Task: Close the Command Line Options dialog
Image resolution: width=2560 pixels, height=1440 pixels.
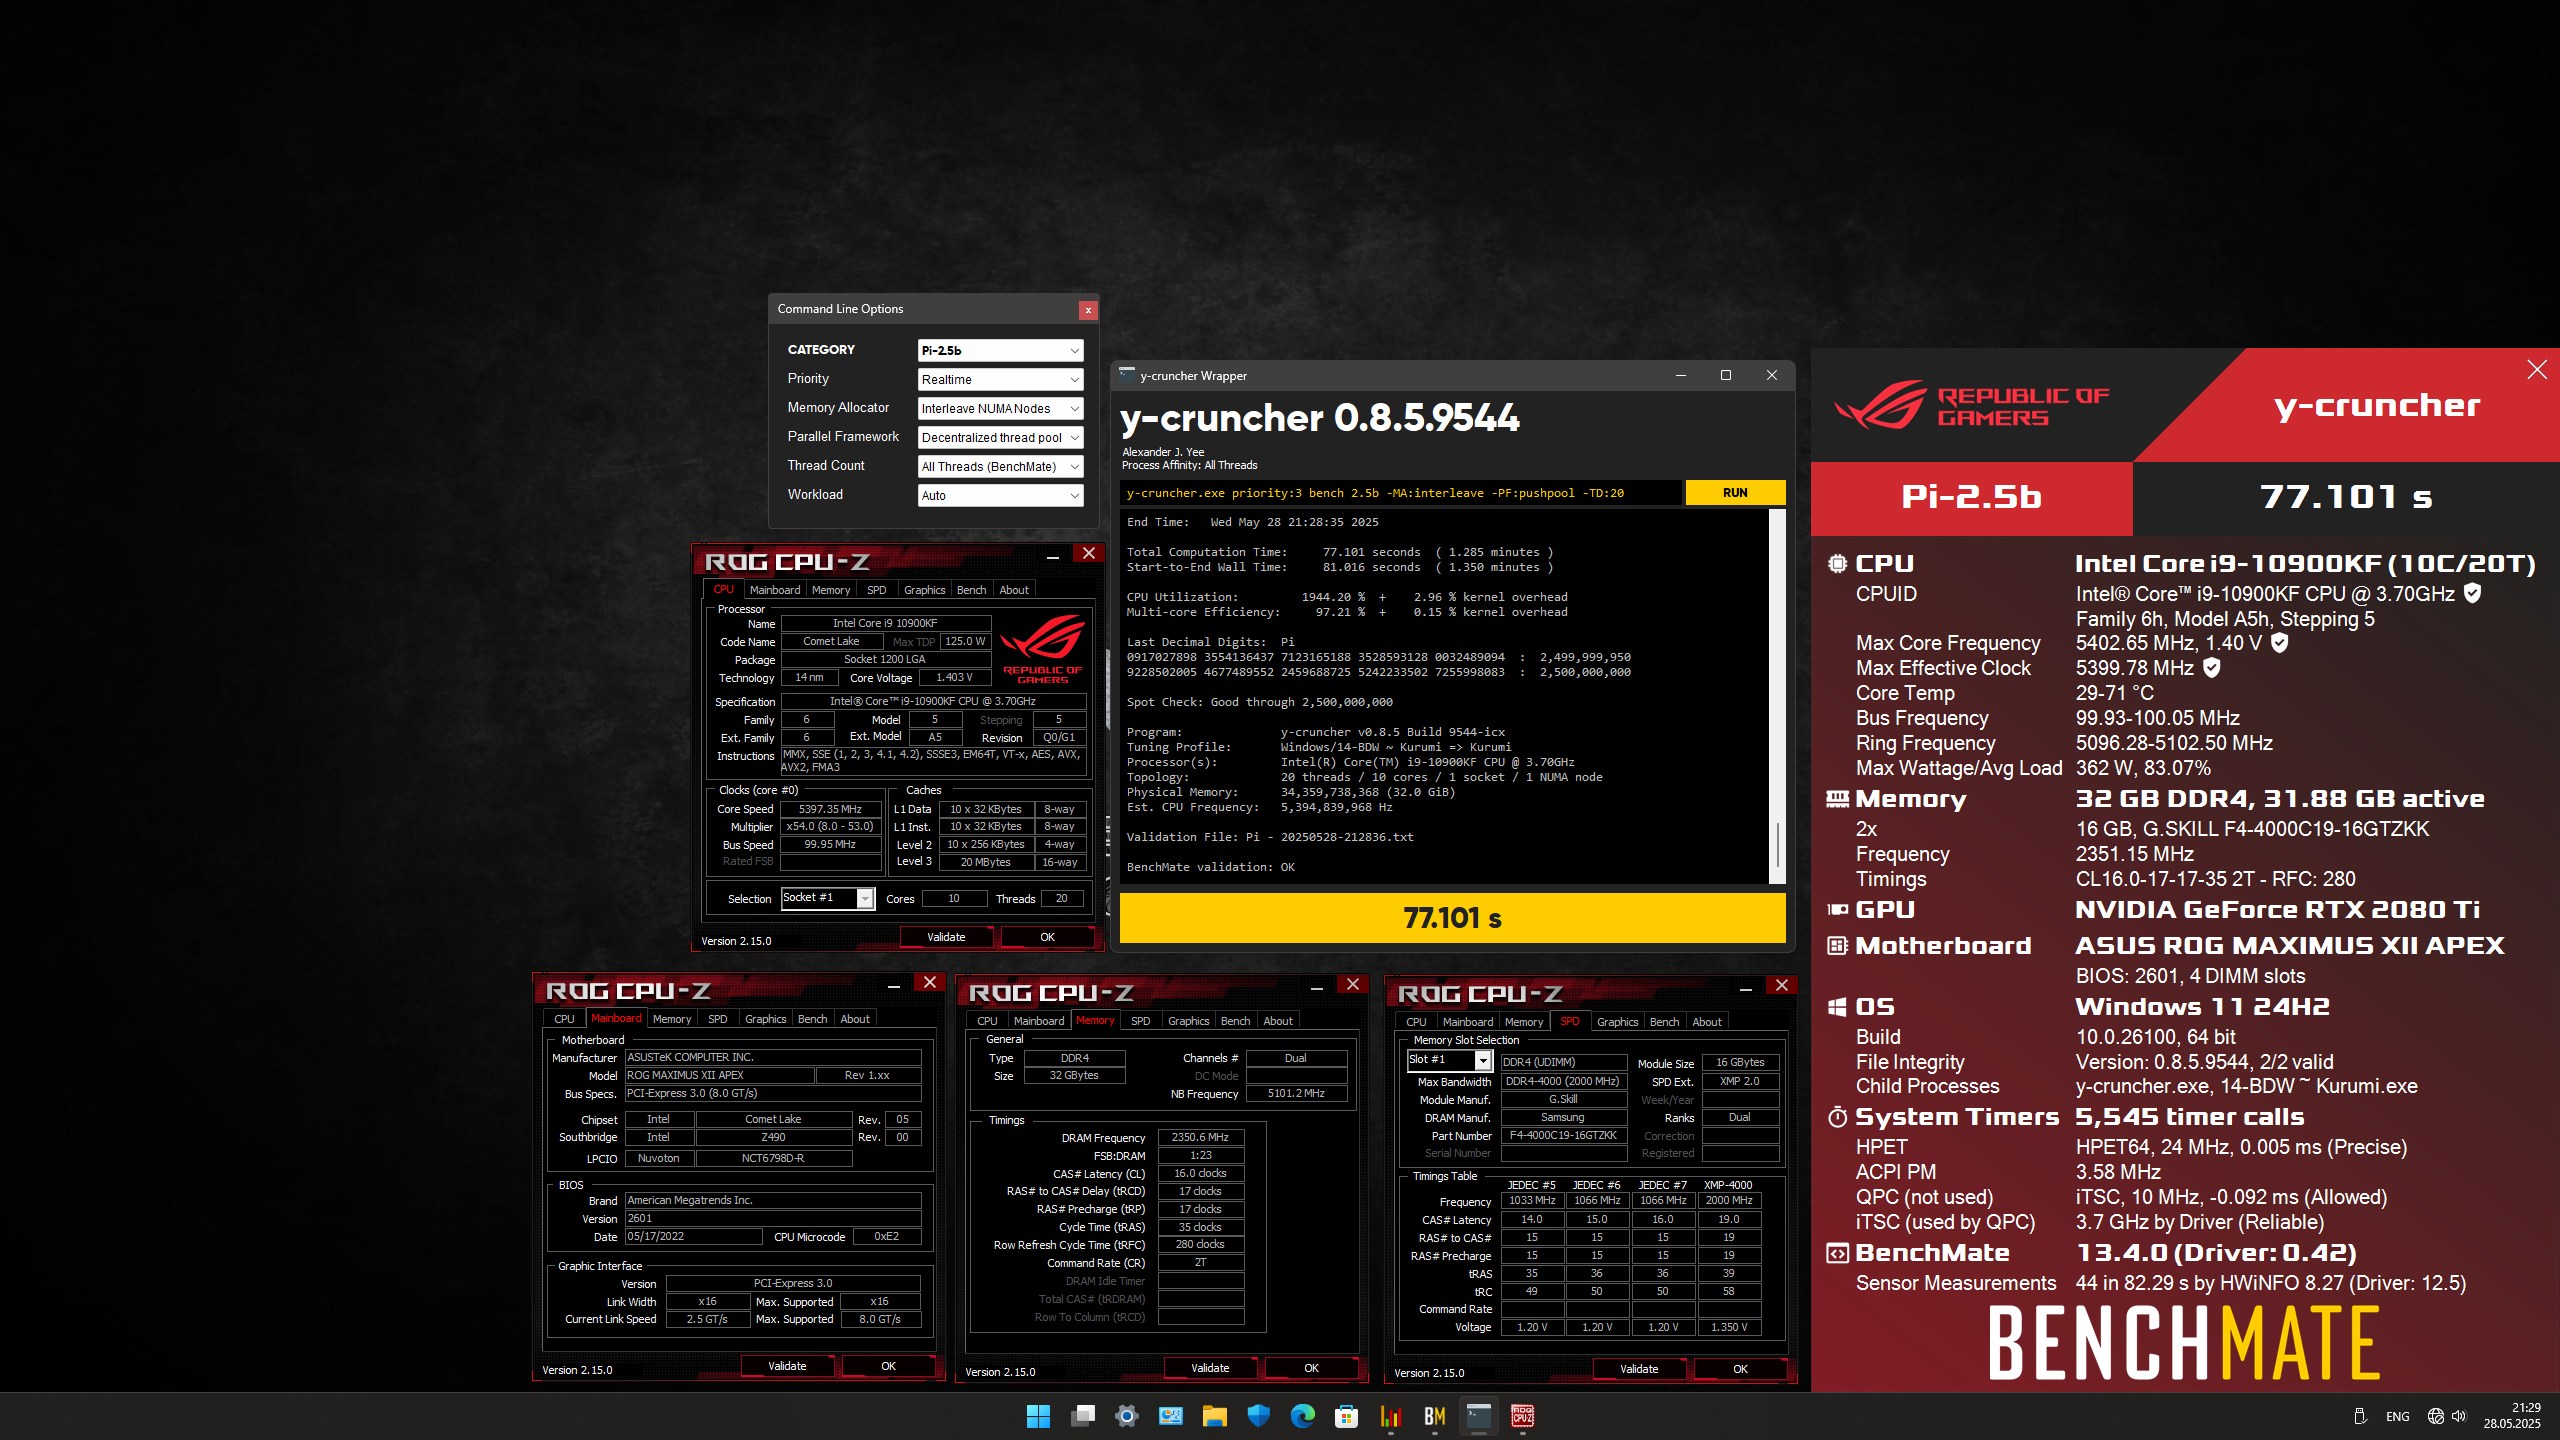Action: [x=1088, y=310]
